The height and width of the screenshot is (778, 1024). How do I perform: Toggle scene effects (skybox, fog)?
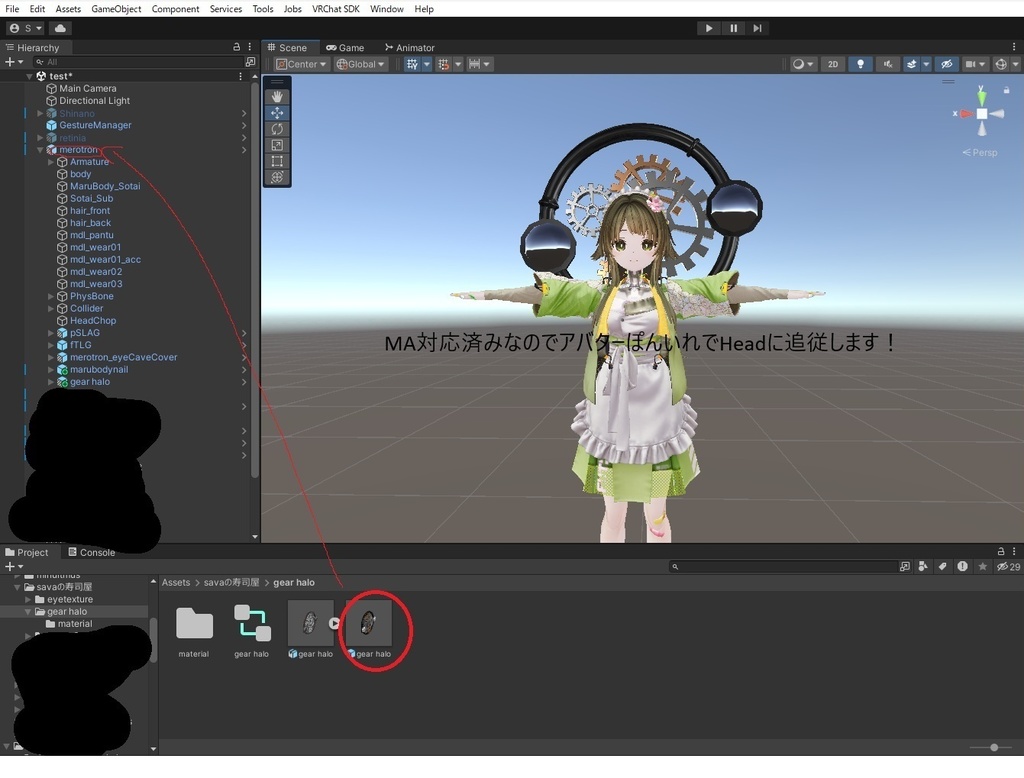click(x=912, y=64)
